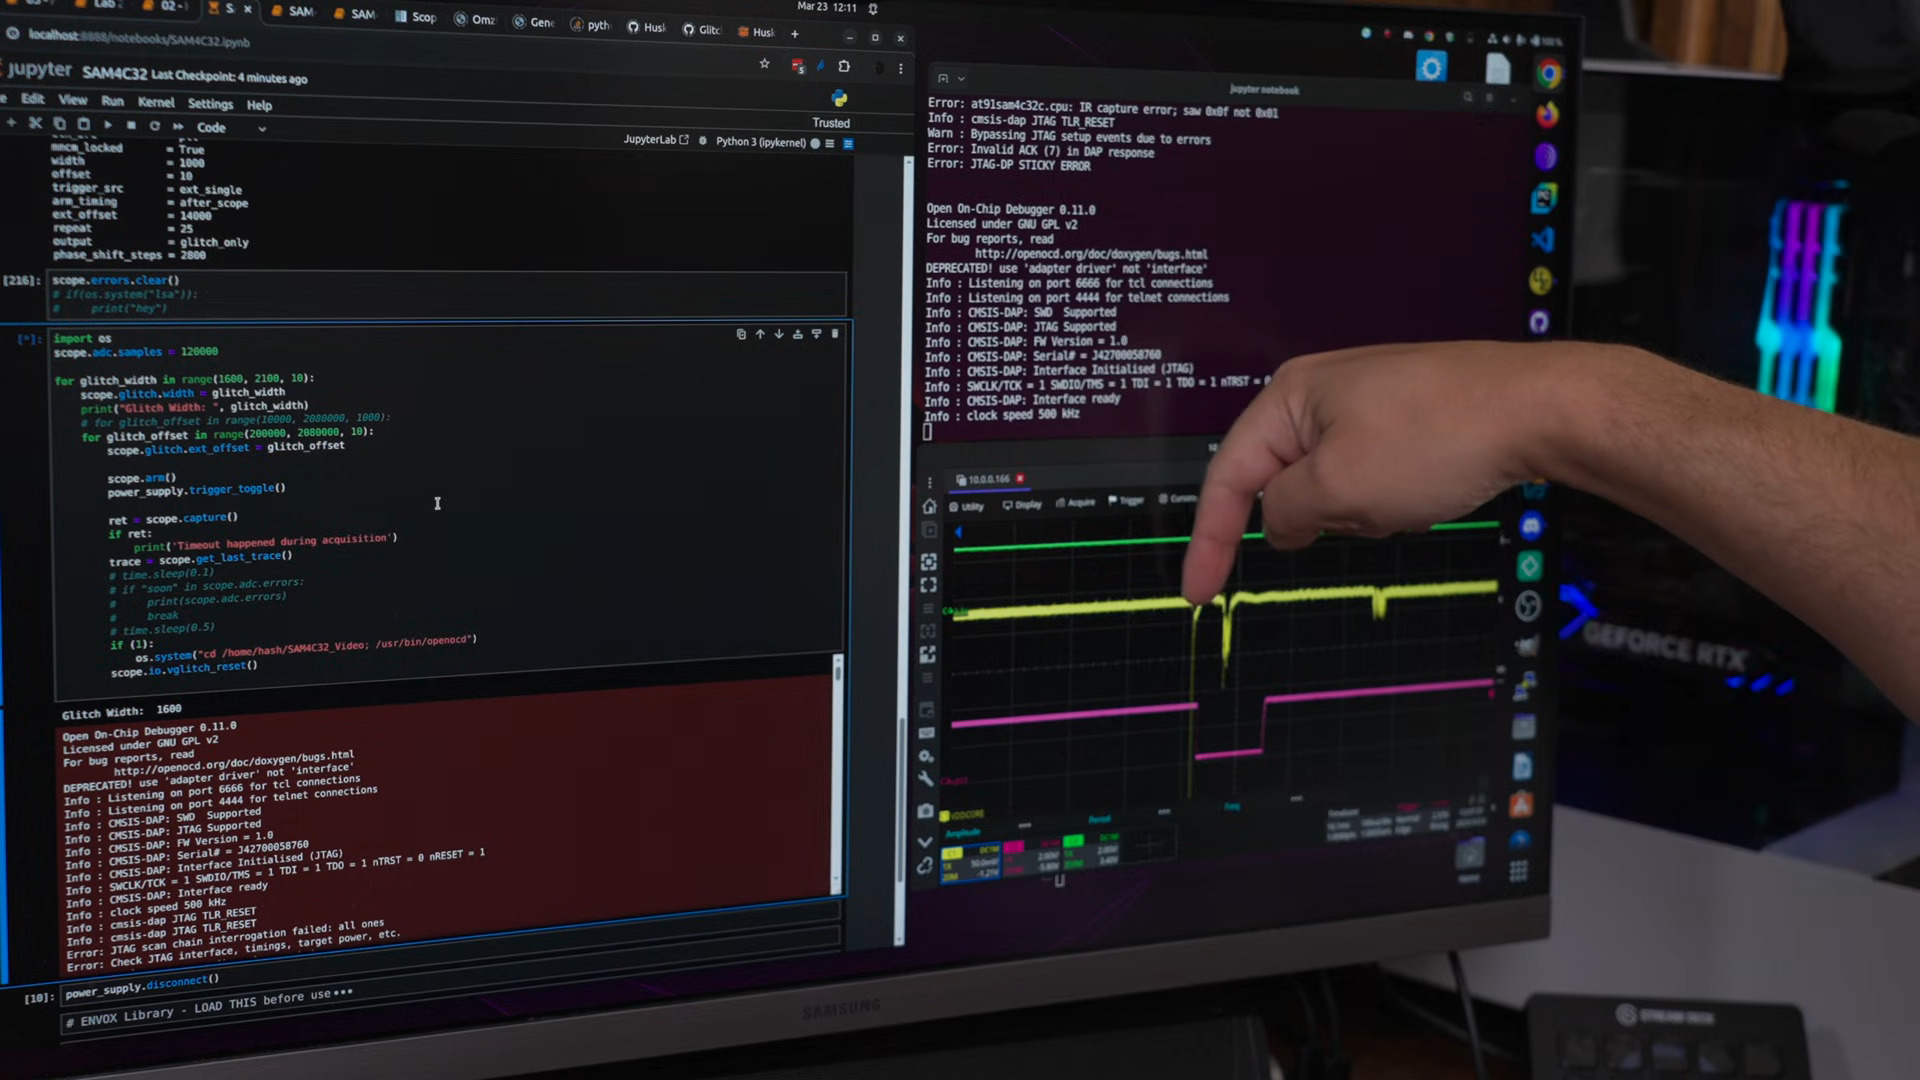The height and width of the screenshot is (1080, 1920).
Task: Toggle the green C3 channel box
Action: point(1073,841)
